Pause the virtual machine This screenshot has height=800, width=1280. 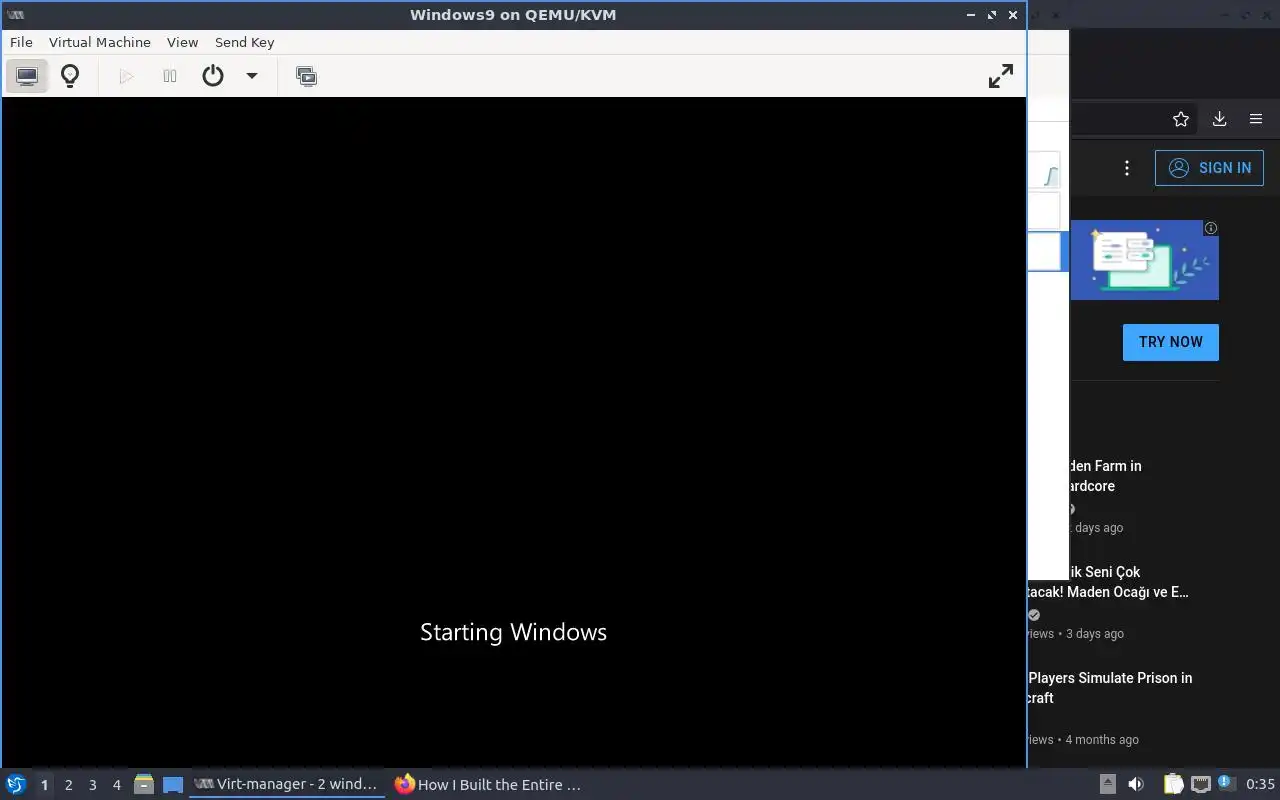170,76
